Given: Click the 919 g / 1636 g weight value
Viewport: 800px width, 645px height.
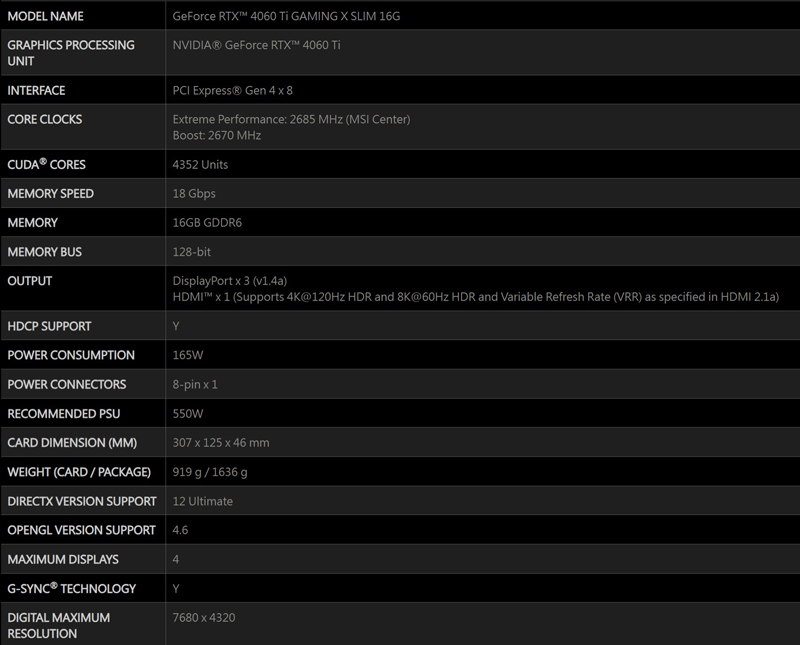Looking at the screenshot, I should (210, 472).
